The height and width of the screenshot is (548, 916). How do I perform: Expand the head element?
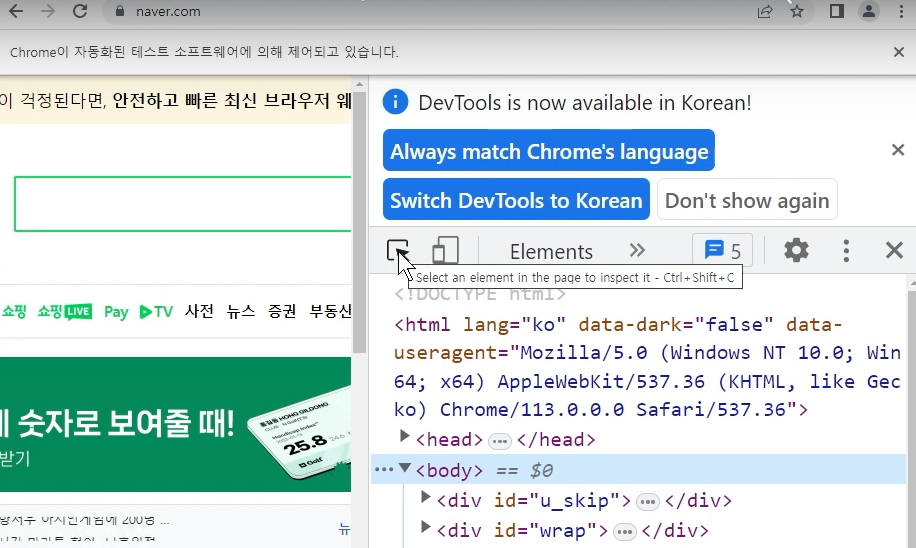[x=404, y=436]
